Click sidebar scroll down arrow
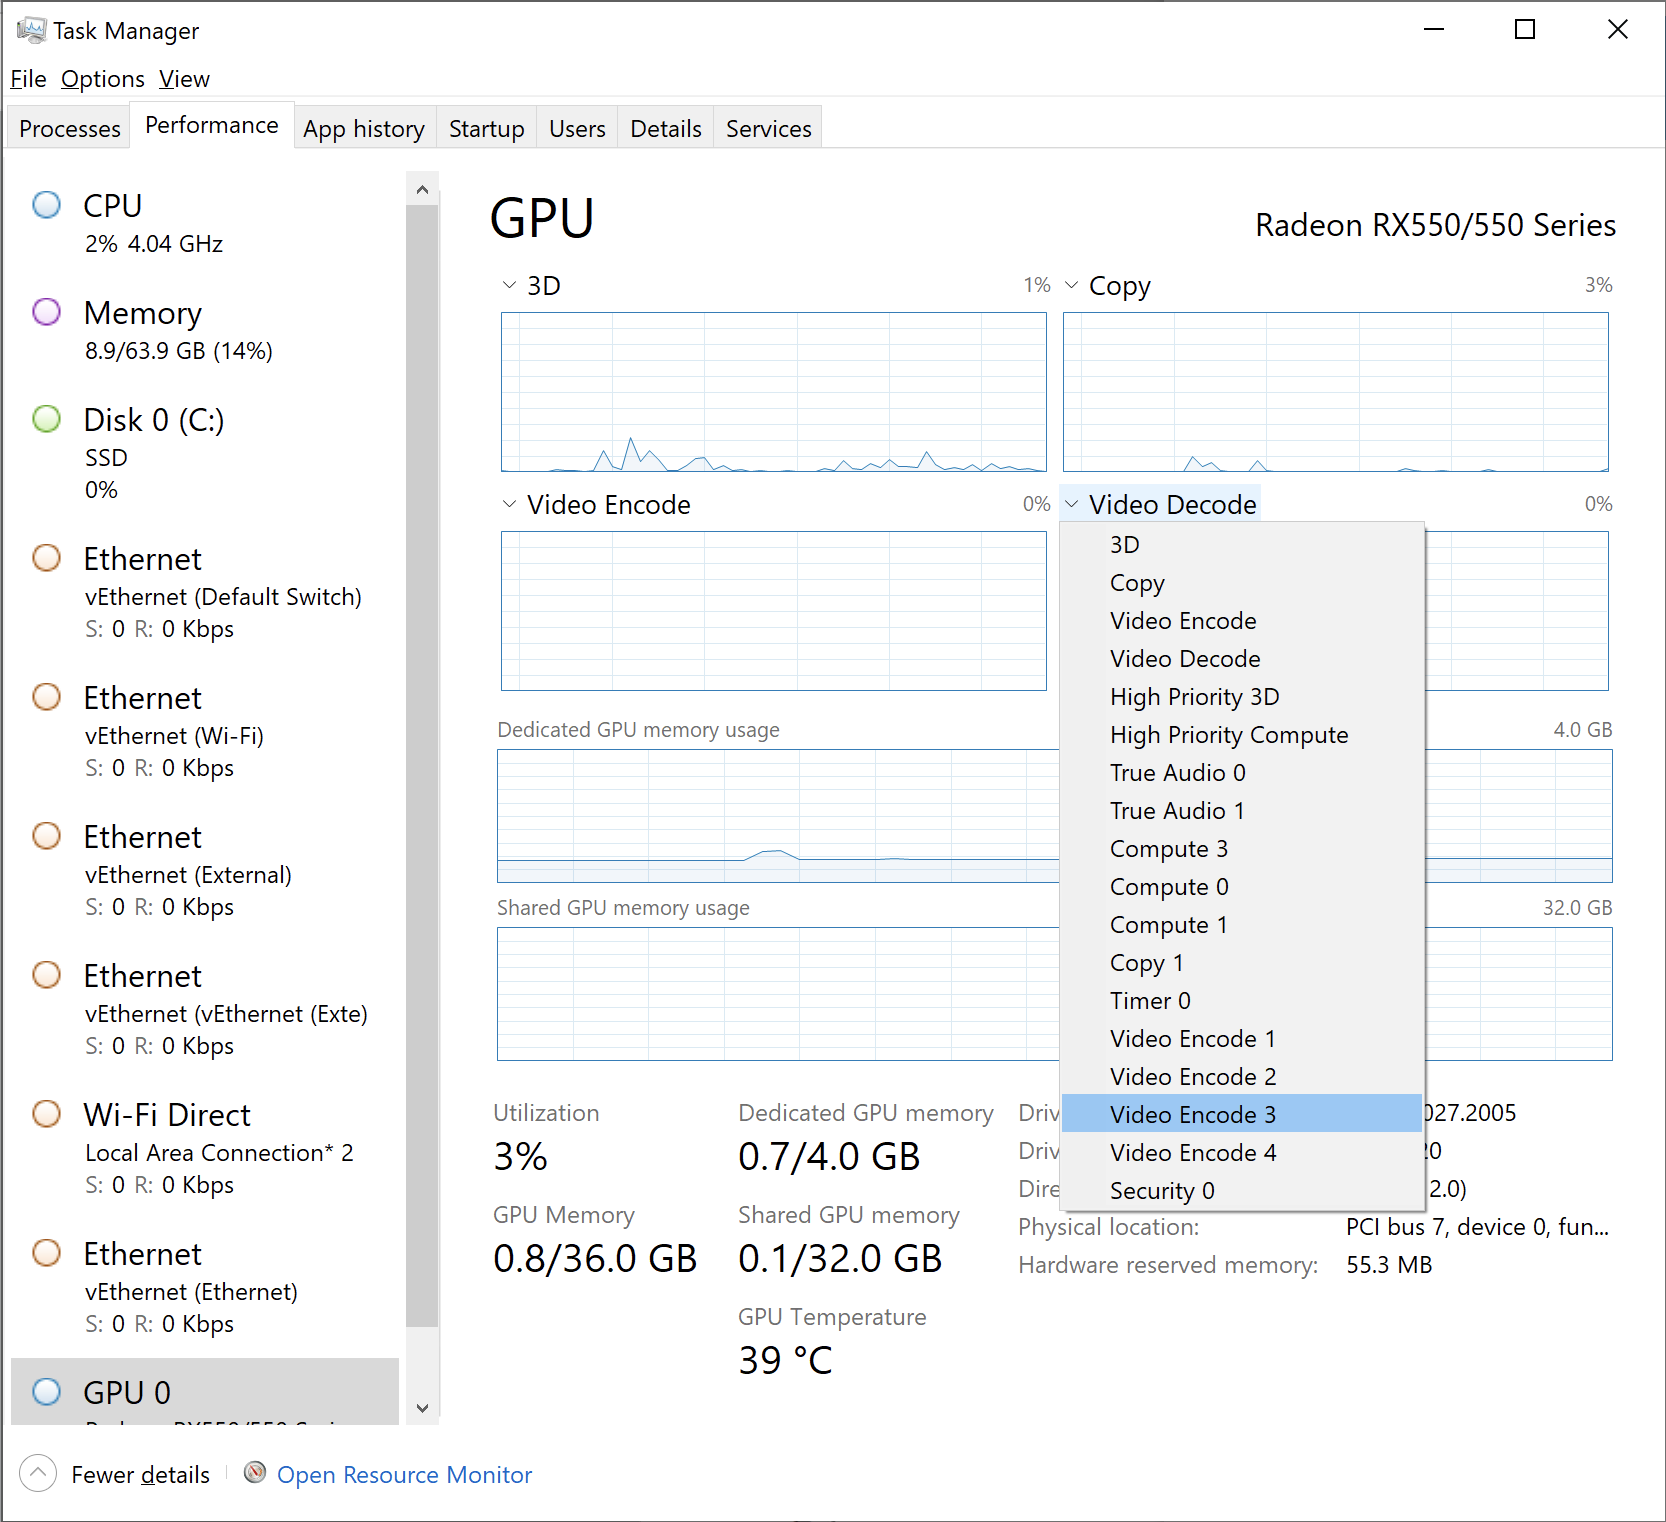 point(422,1408)
